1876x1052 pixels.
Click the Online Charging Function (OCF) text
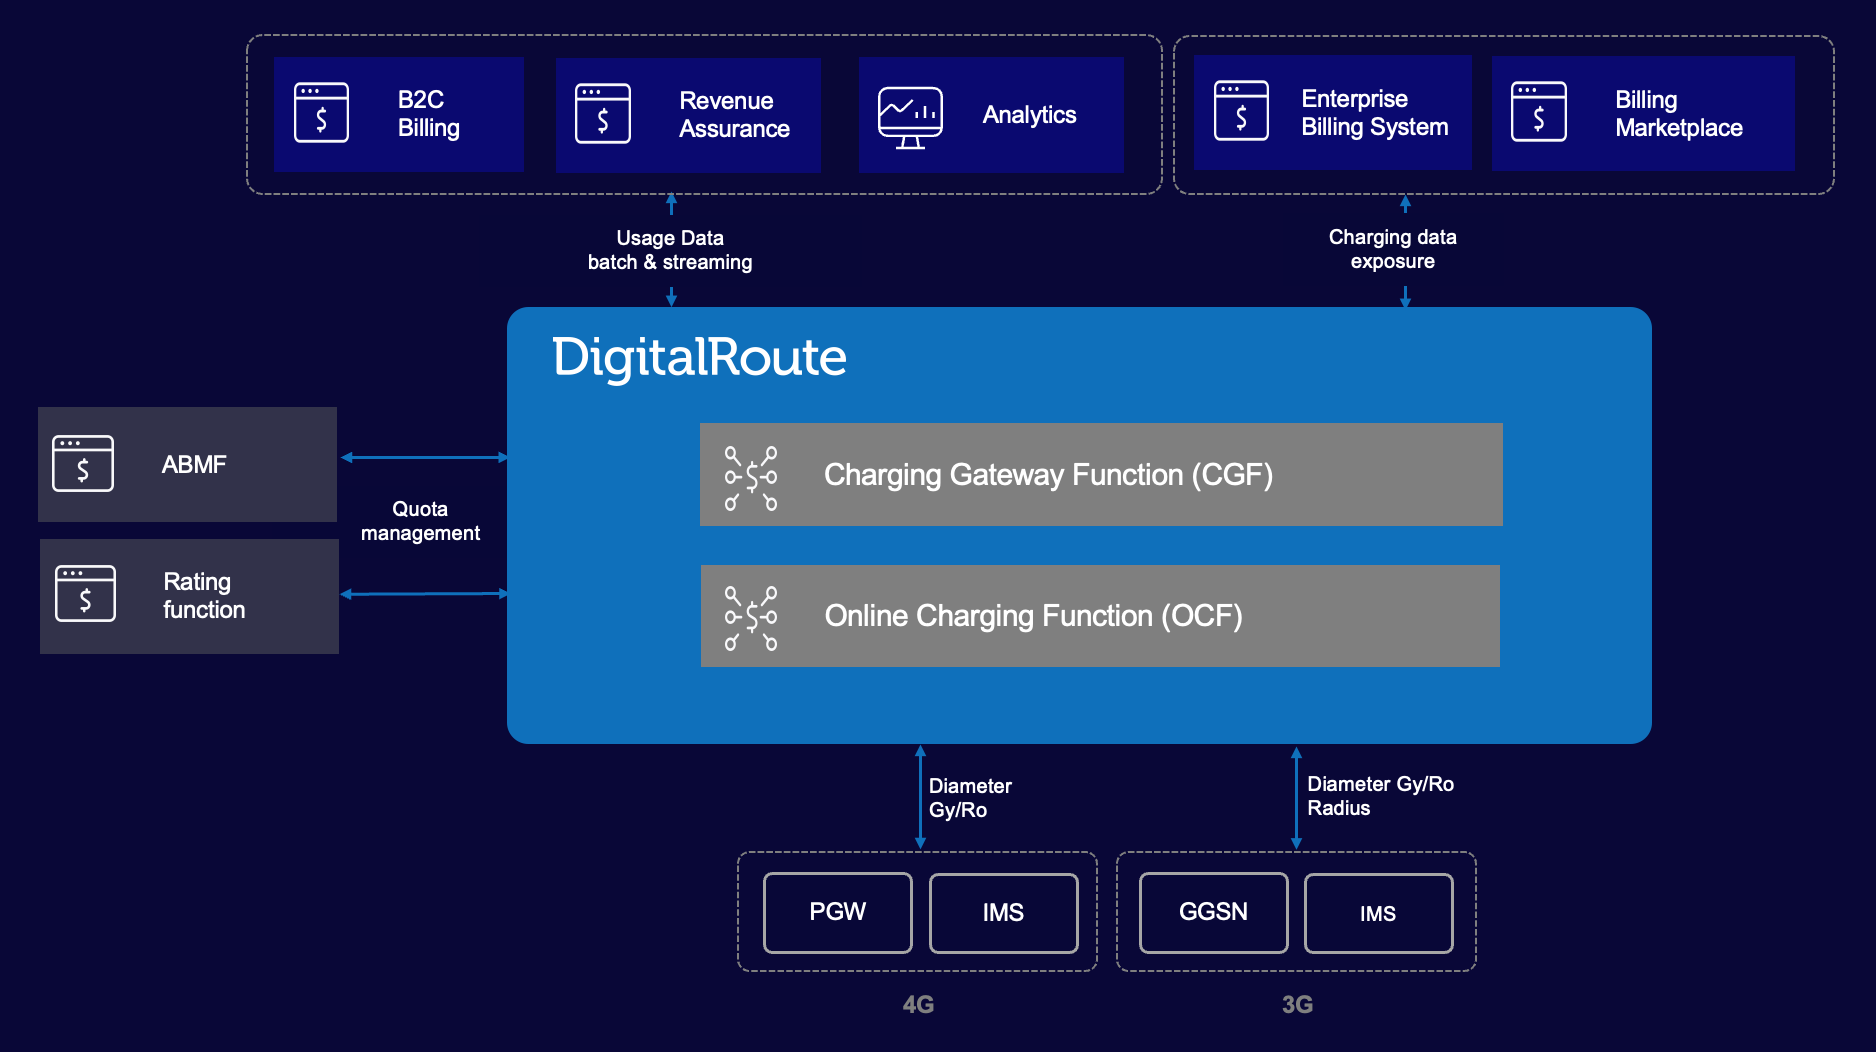click(1033, 616)
